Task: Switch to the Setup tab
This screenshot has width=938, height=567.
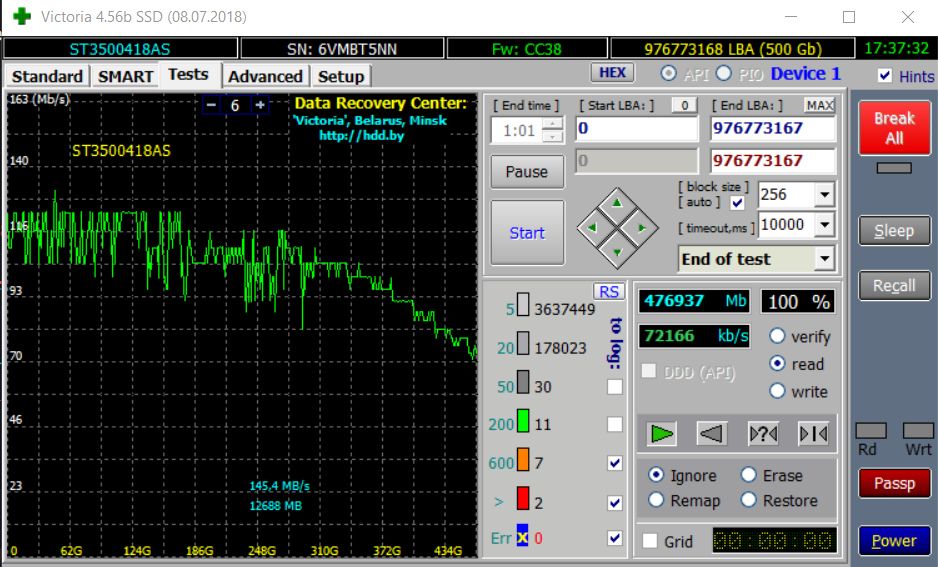Action: pos(341,77)
